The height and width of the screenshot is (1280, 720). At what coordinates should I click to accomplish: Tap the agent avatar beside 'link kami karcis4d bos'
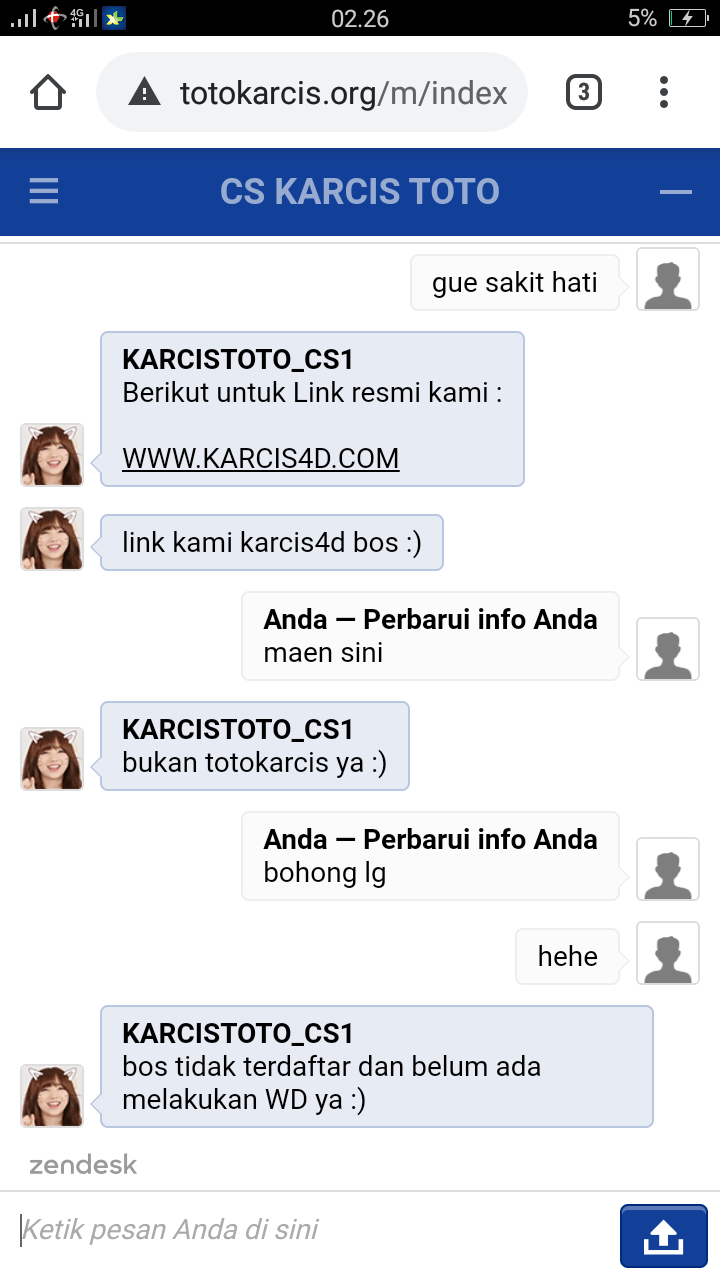point(52,539)
